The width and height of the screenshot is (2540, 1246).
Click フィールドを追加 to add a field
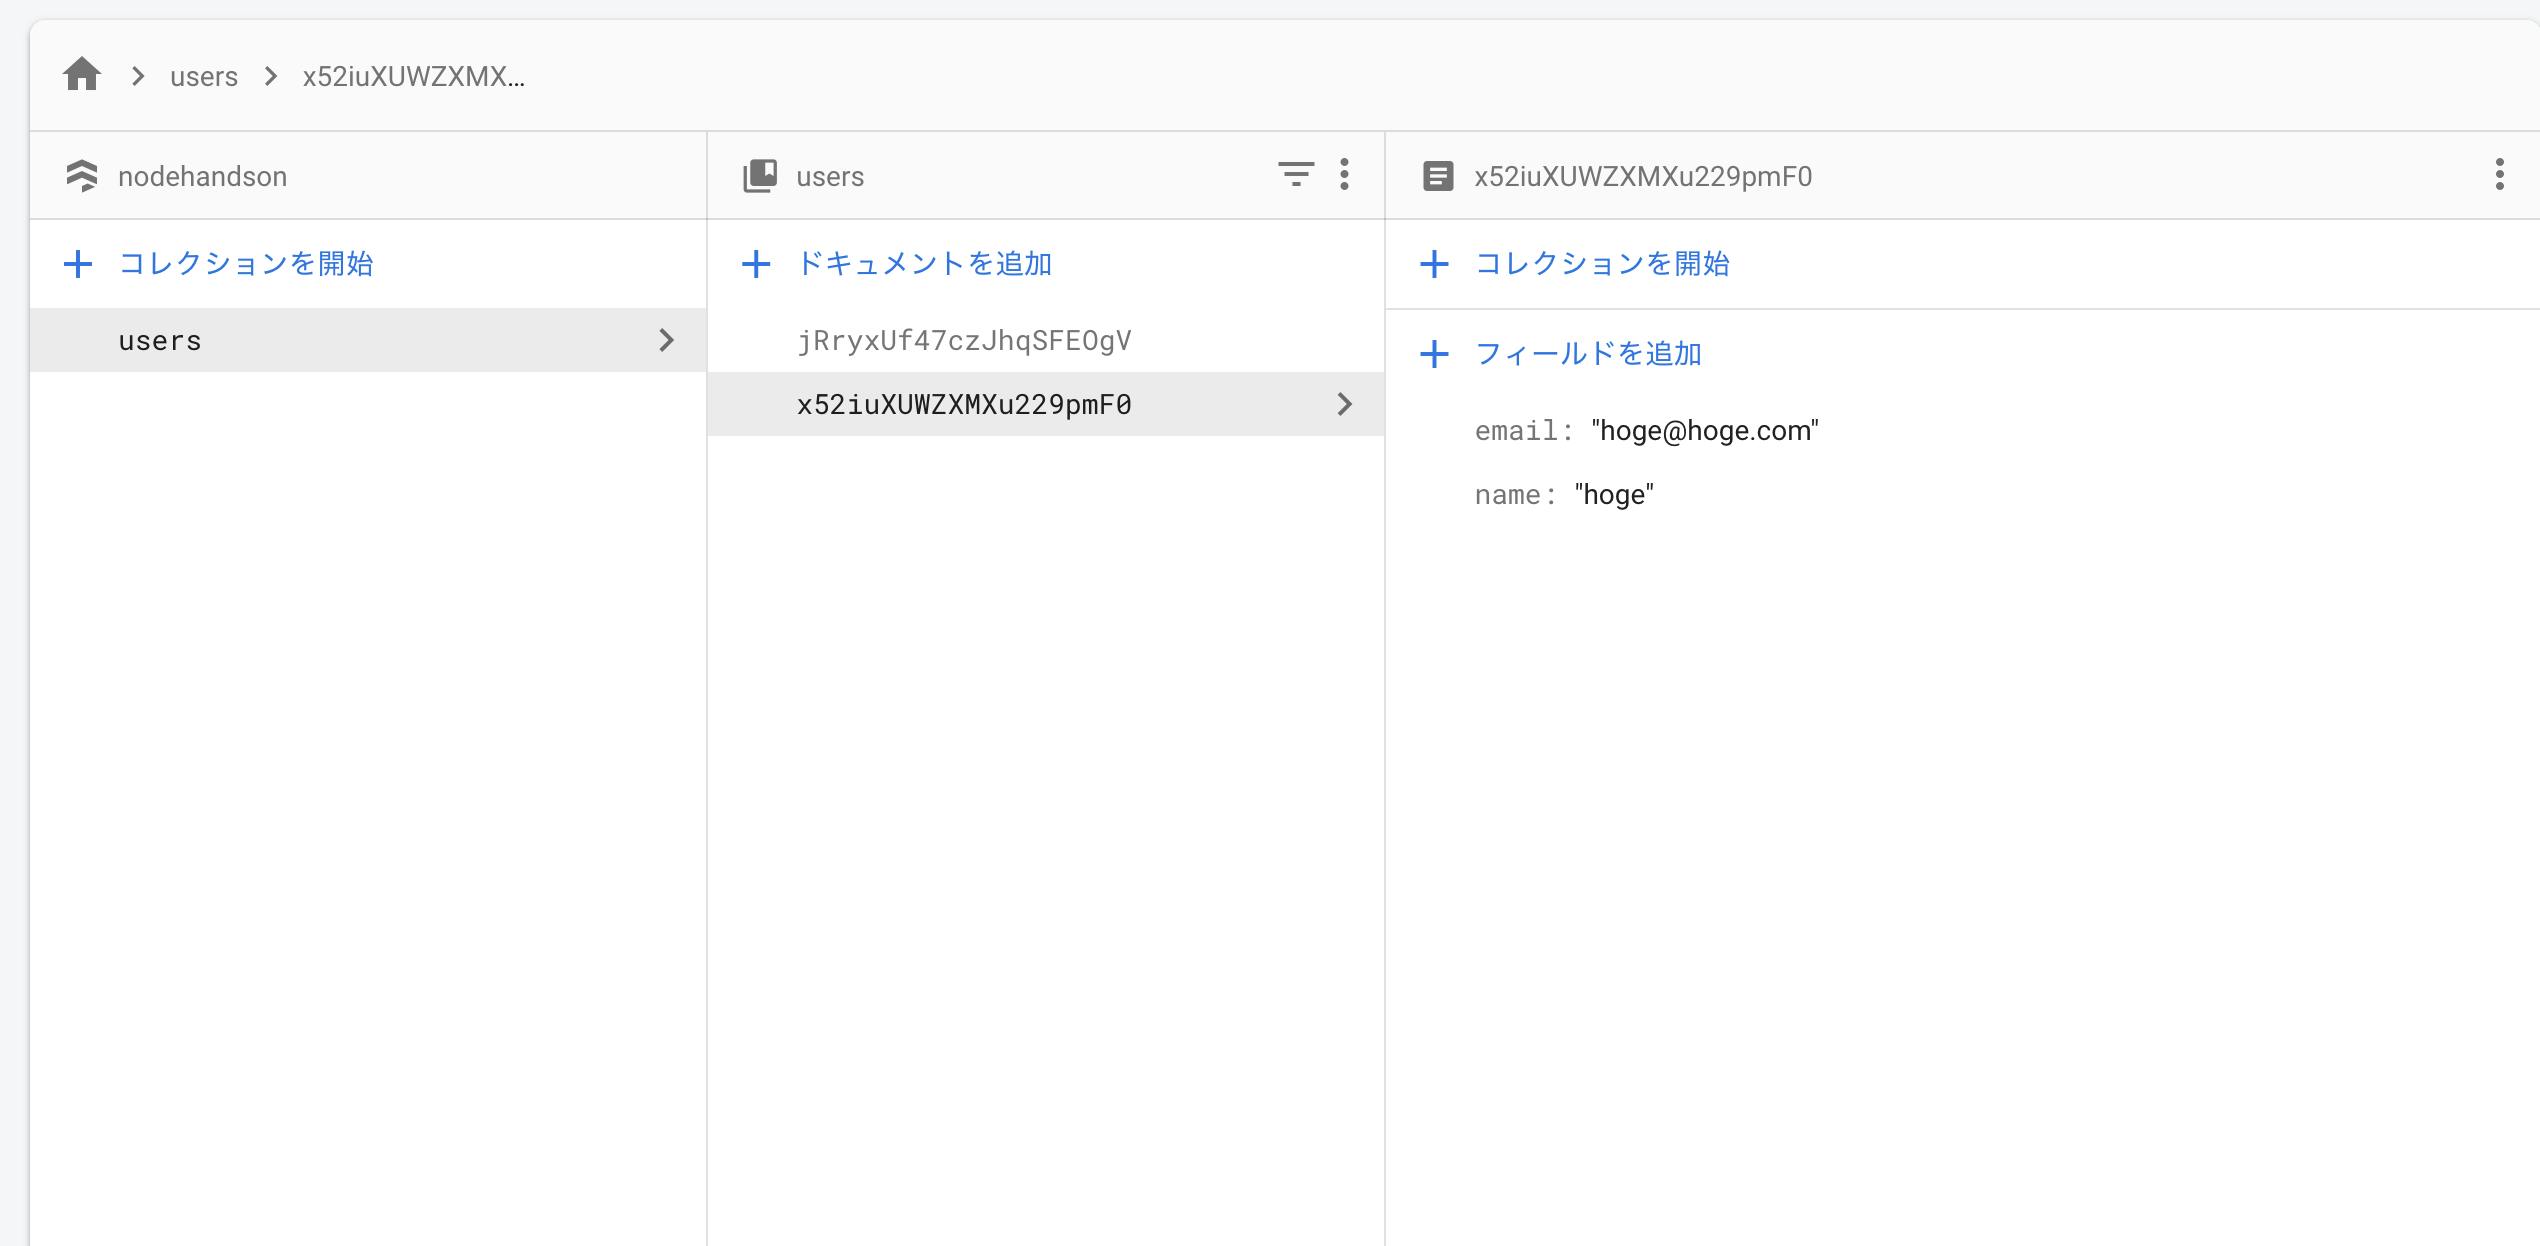(x=1588, y=353)
